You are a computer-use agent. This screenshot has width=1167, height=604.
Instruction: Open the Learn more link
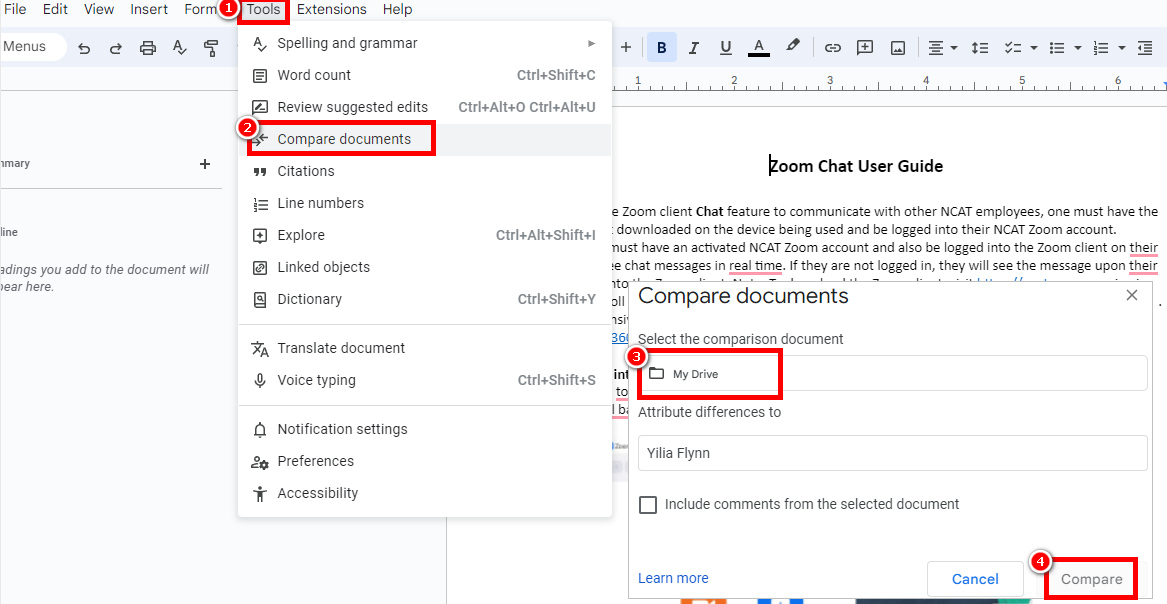[x=673, y=578]
